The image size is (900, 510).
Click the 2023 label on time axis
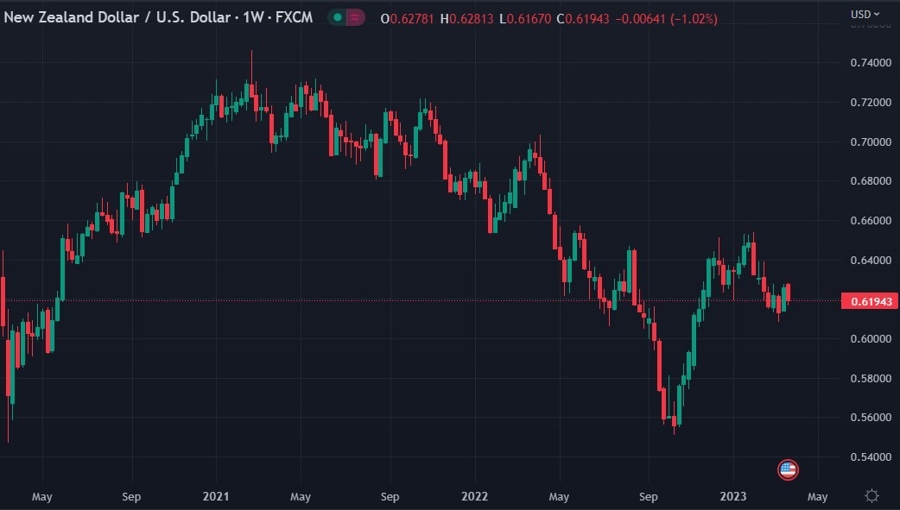(733, 496)
